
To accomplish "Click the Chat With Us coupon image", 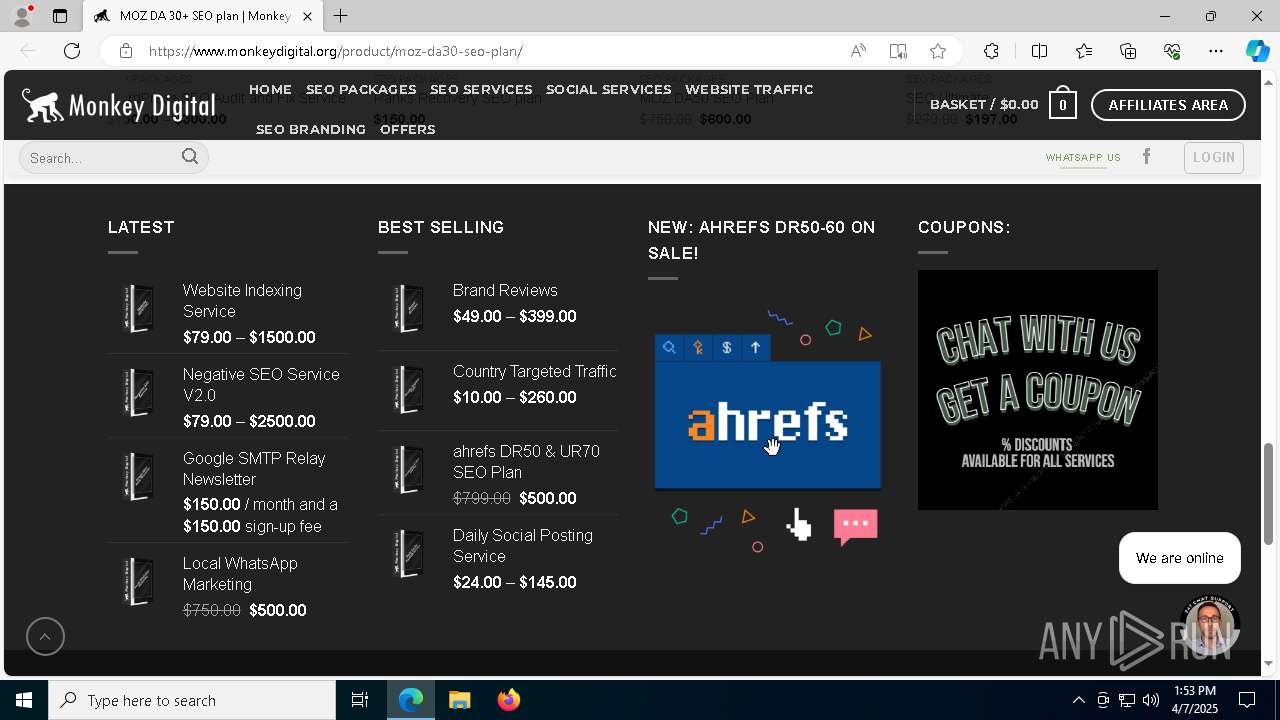I will (x=1038, y=390).
